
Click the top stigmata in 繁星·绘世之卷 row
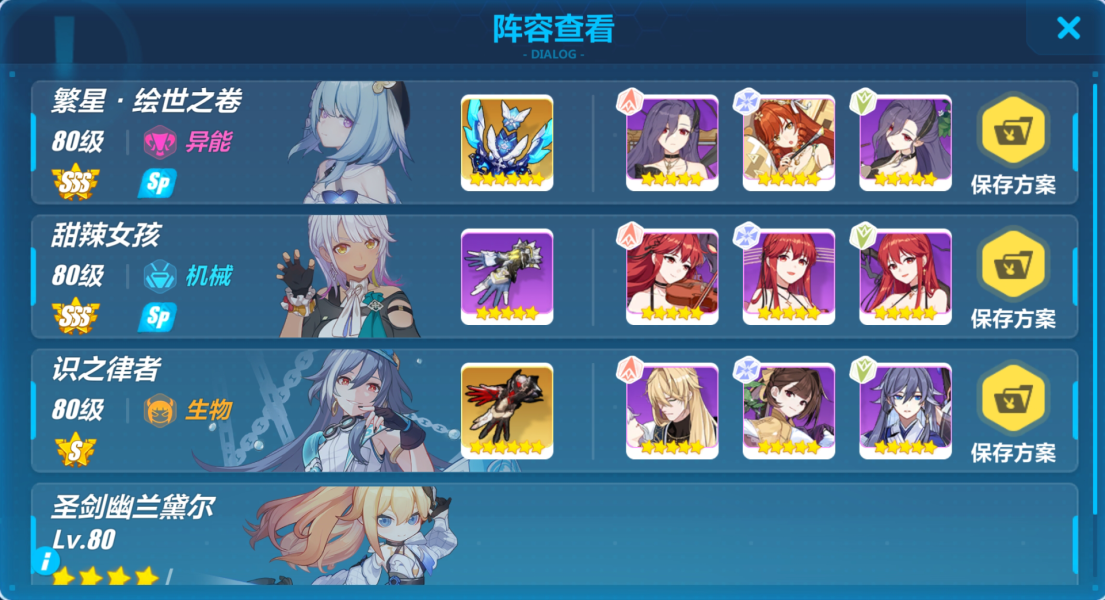(x=672, y=143)
